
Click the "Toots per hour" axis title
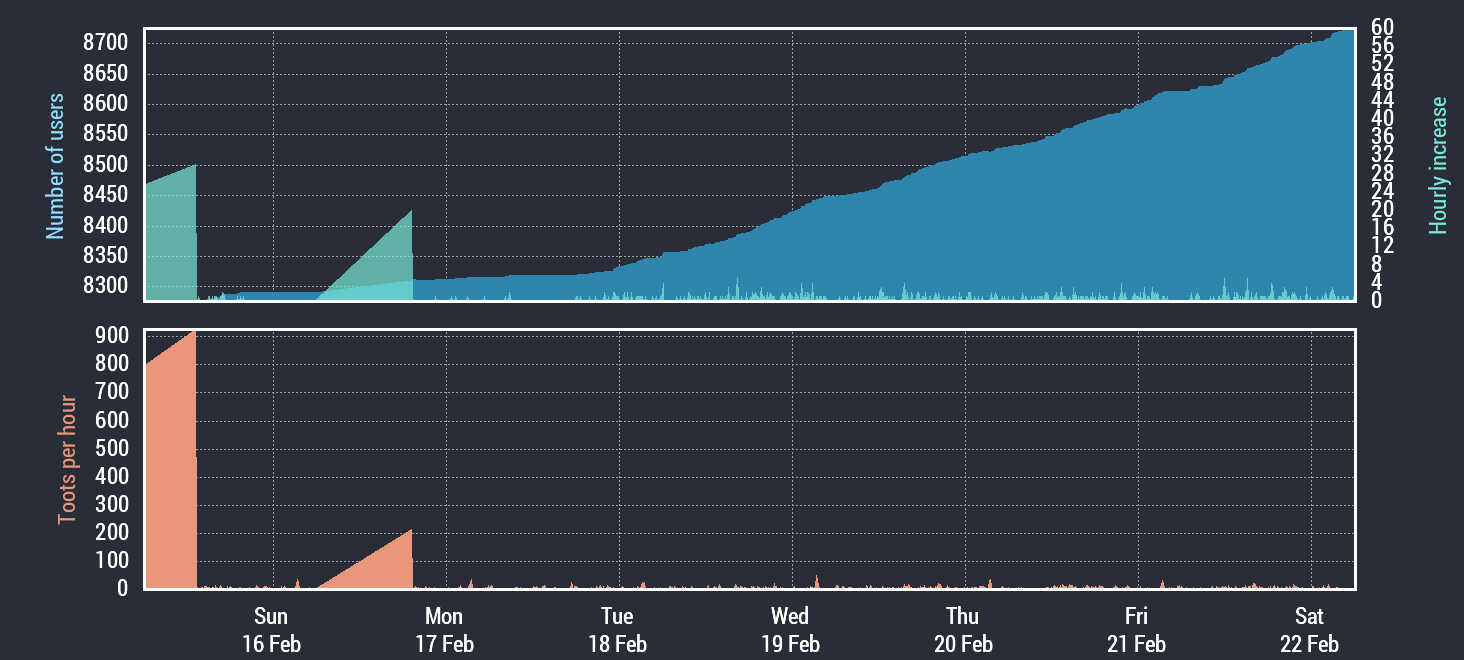[x=67, y=460]
